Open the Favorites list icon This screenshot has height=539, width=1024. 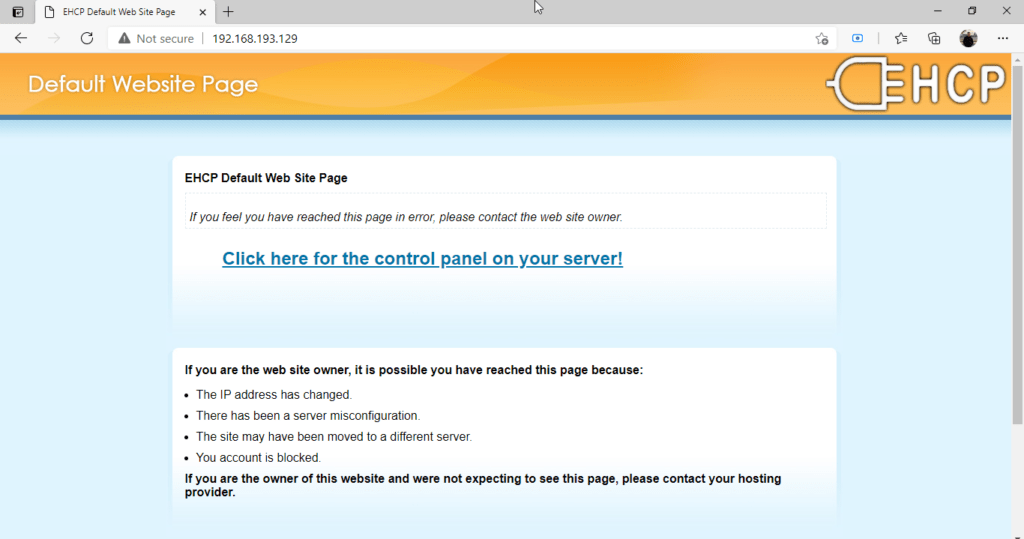coord(901,39)
